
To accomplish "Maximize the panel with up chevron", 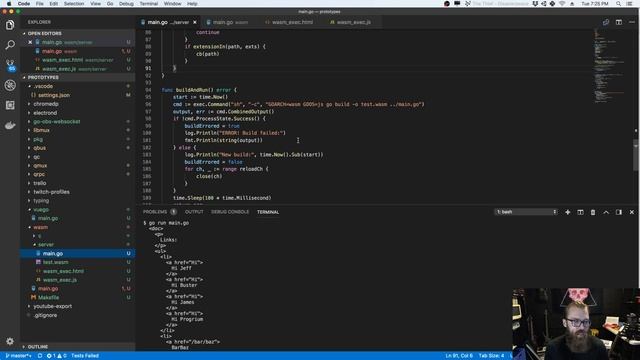I will click(x=606, y=212).
